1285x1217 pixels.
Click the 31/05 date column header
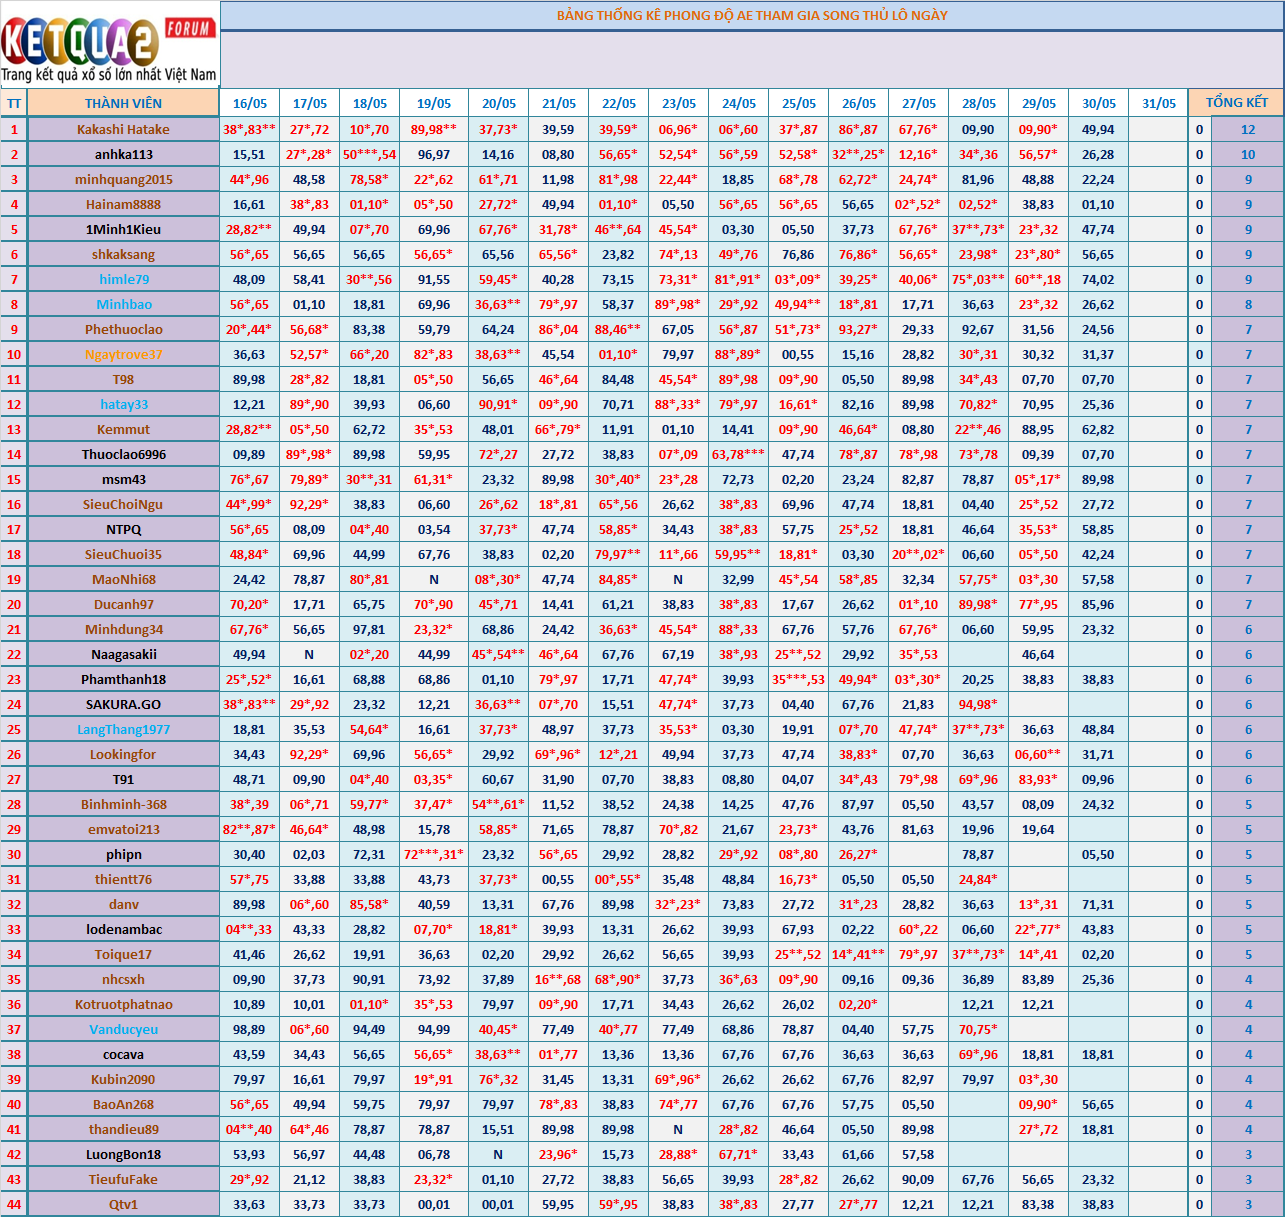tap(1158, 103)
